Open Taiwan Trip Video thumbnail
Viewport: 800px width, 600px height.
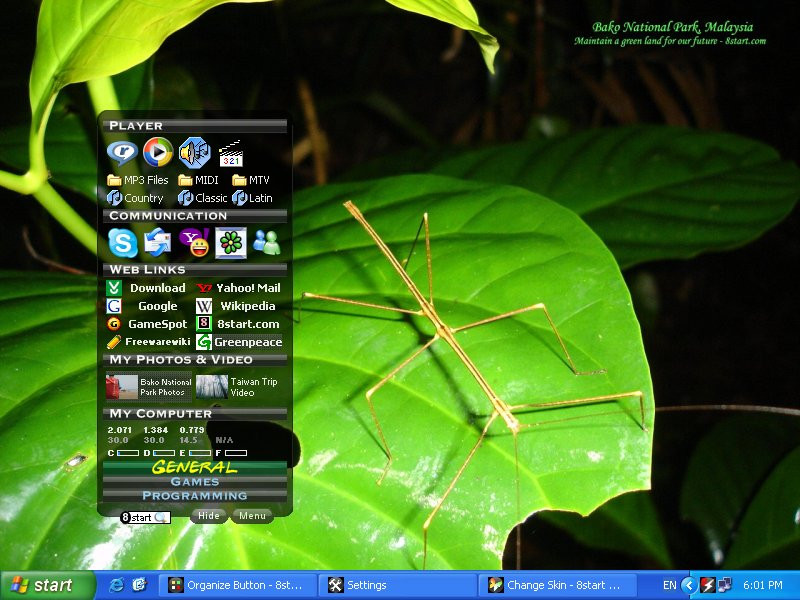[x=237, y=387]
